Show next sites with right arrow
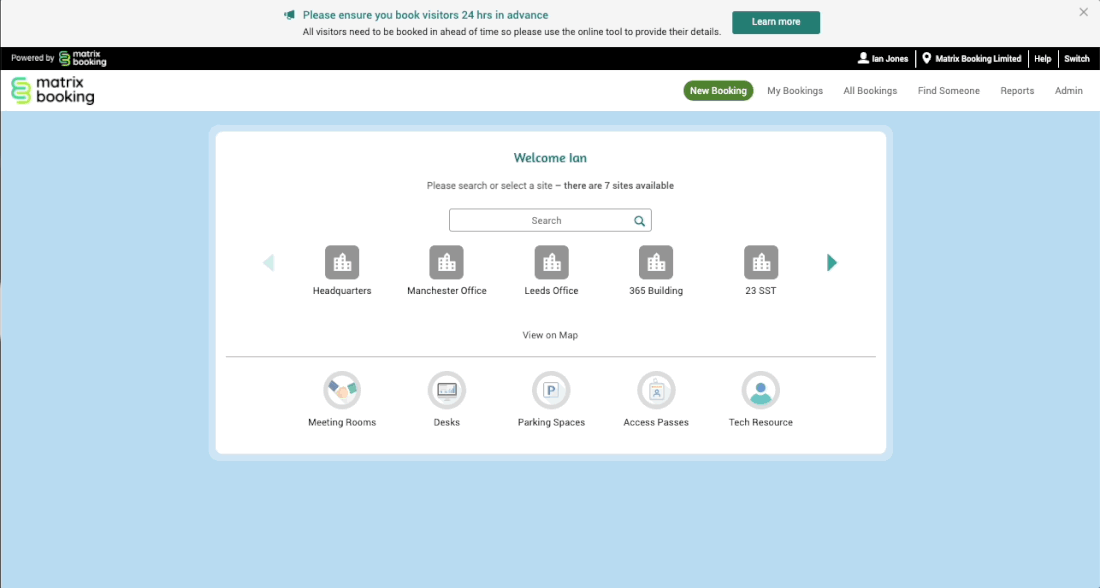Viewport: 1100px width, 588px height. [x=832, y=263]
